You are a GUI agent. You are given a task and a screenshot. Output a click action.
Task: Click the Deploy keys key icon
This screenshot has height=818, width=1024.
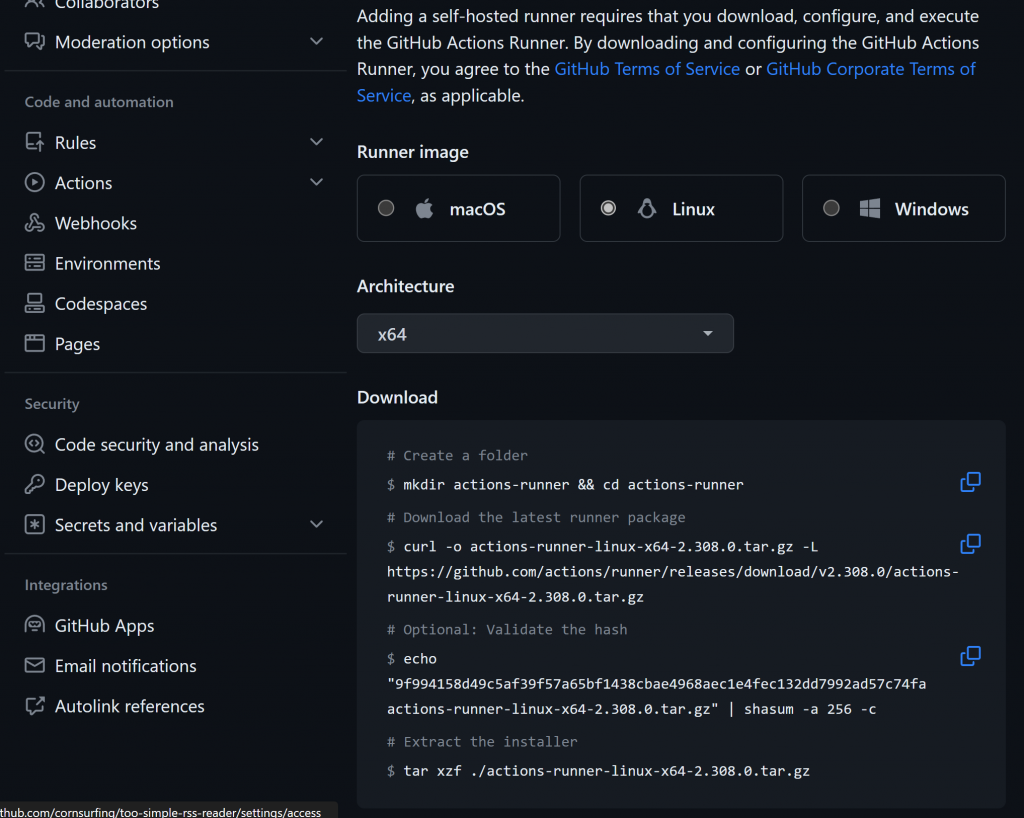[x=35, y=484]
